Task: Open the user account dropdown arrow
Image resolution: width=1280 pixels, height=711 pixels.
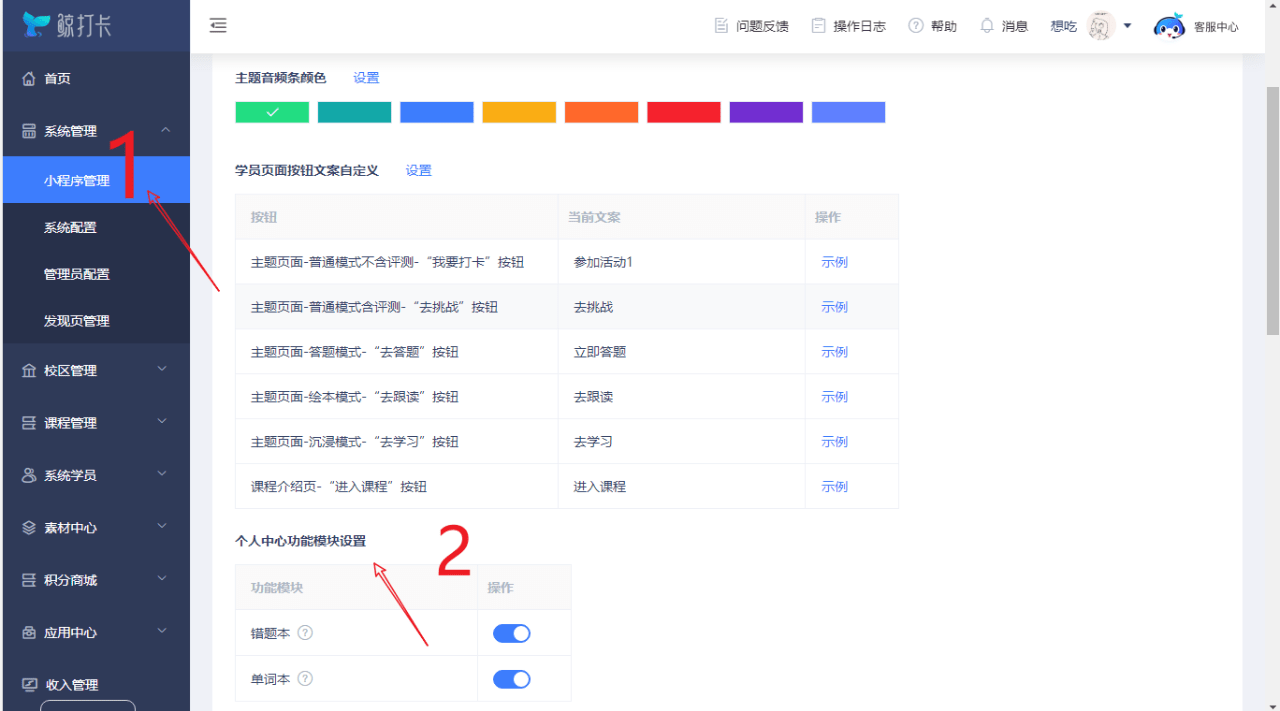Action: click(1127, 26)
